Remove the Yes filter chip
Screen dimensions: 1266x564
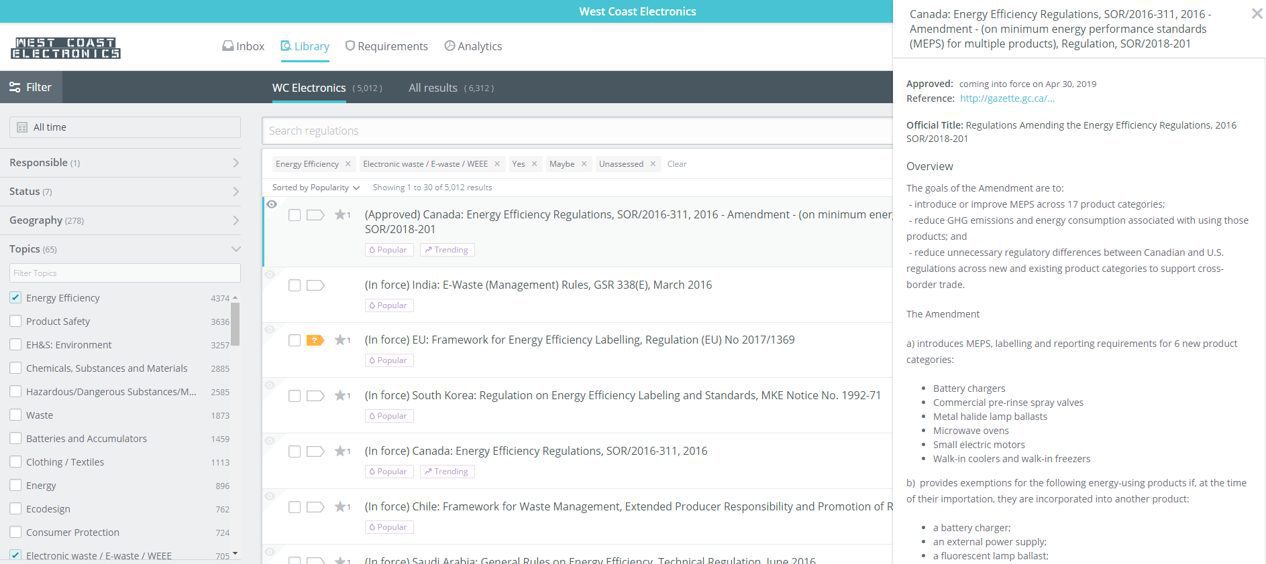(x=534, y=164)
